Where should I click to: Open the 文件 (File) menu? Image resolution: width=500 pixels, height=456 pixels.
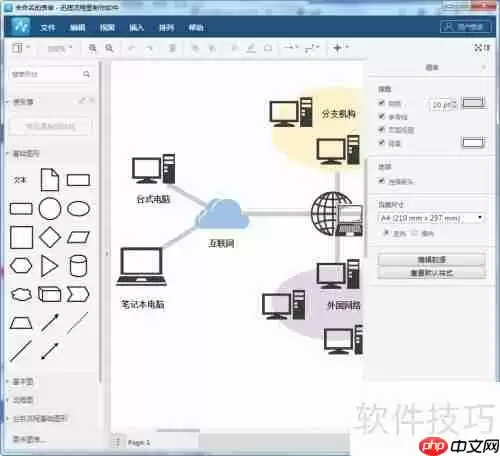[x=47, y=28]
